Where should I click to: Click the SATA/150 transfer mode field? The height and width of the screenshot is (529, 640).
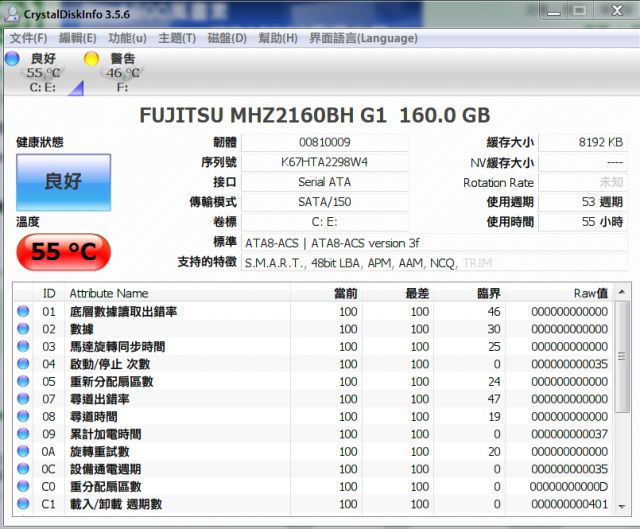(325, 202)
